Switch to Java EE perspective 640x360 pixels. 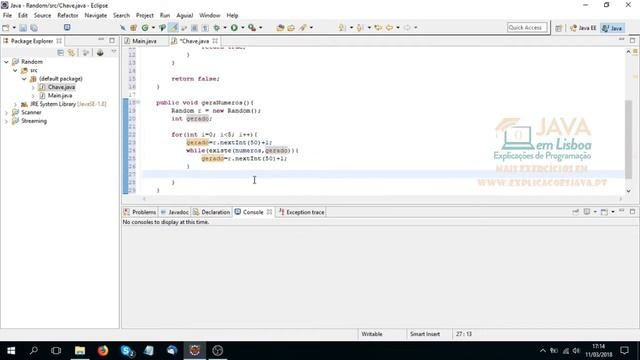pos(583,28)
